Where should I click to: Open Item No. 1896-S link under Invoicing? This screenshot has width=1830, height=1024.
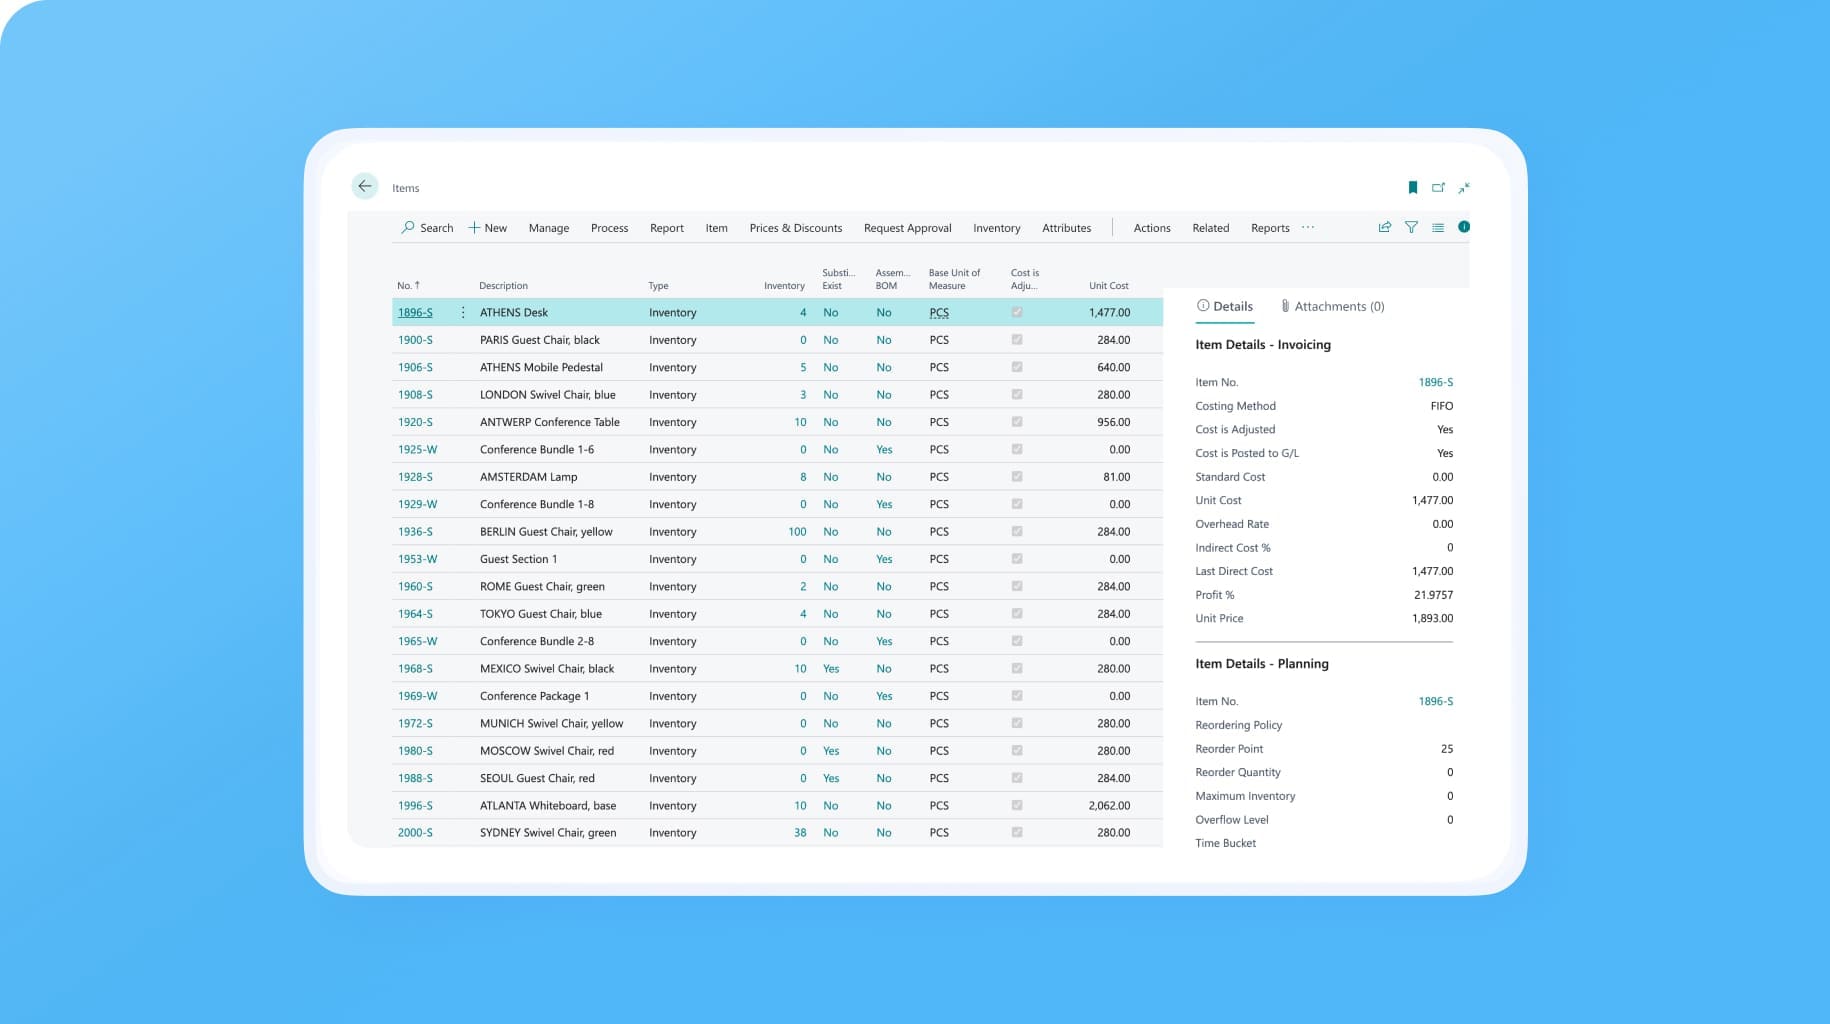(x=1435, y=382)
